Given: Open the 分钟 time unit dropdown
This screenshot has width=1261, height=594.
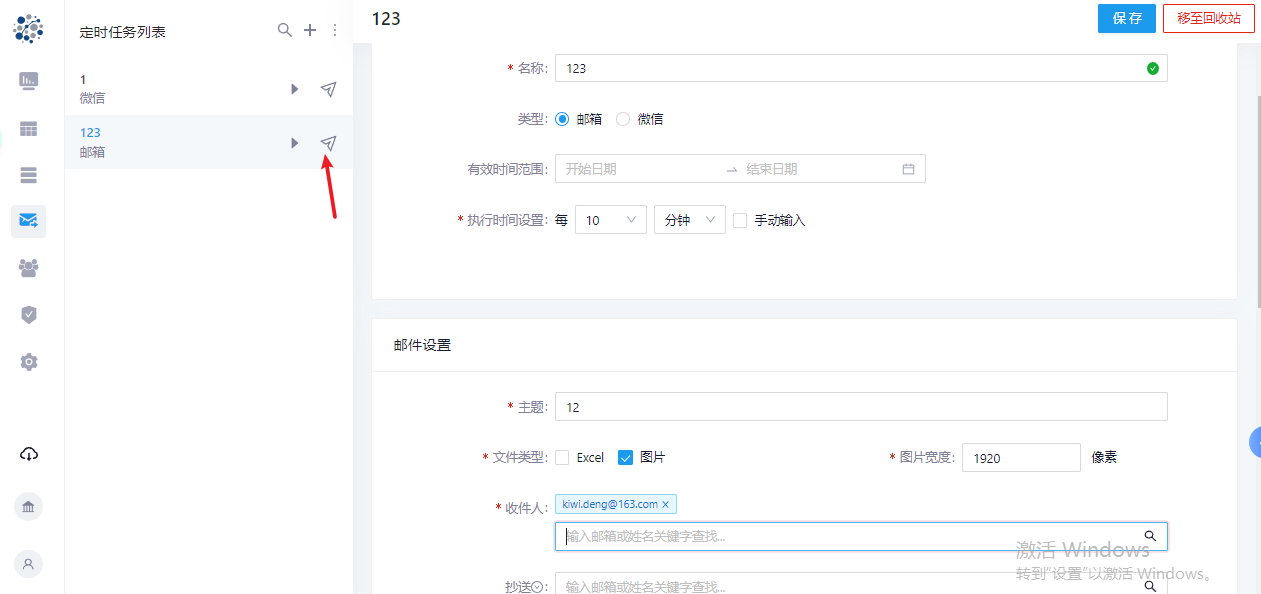Looking at the screenshot, I should 689,220.
